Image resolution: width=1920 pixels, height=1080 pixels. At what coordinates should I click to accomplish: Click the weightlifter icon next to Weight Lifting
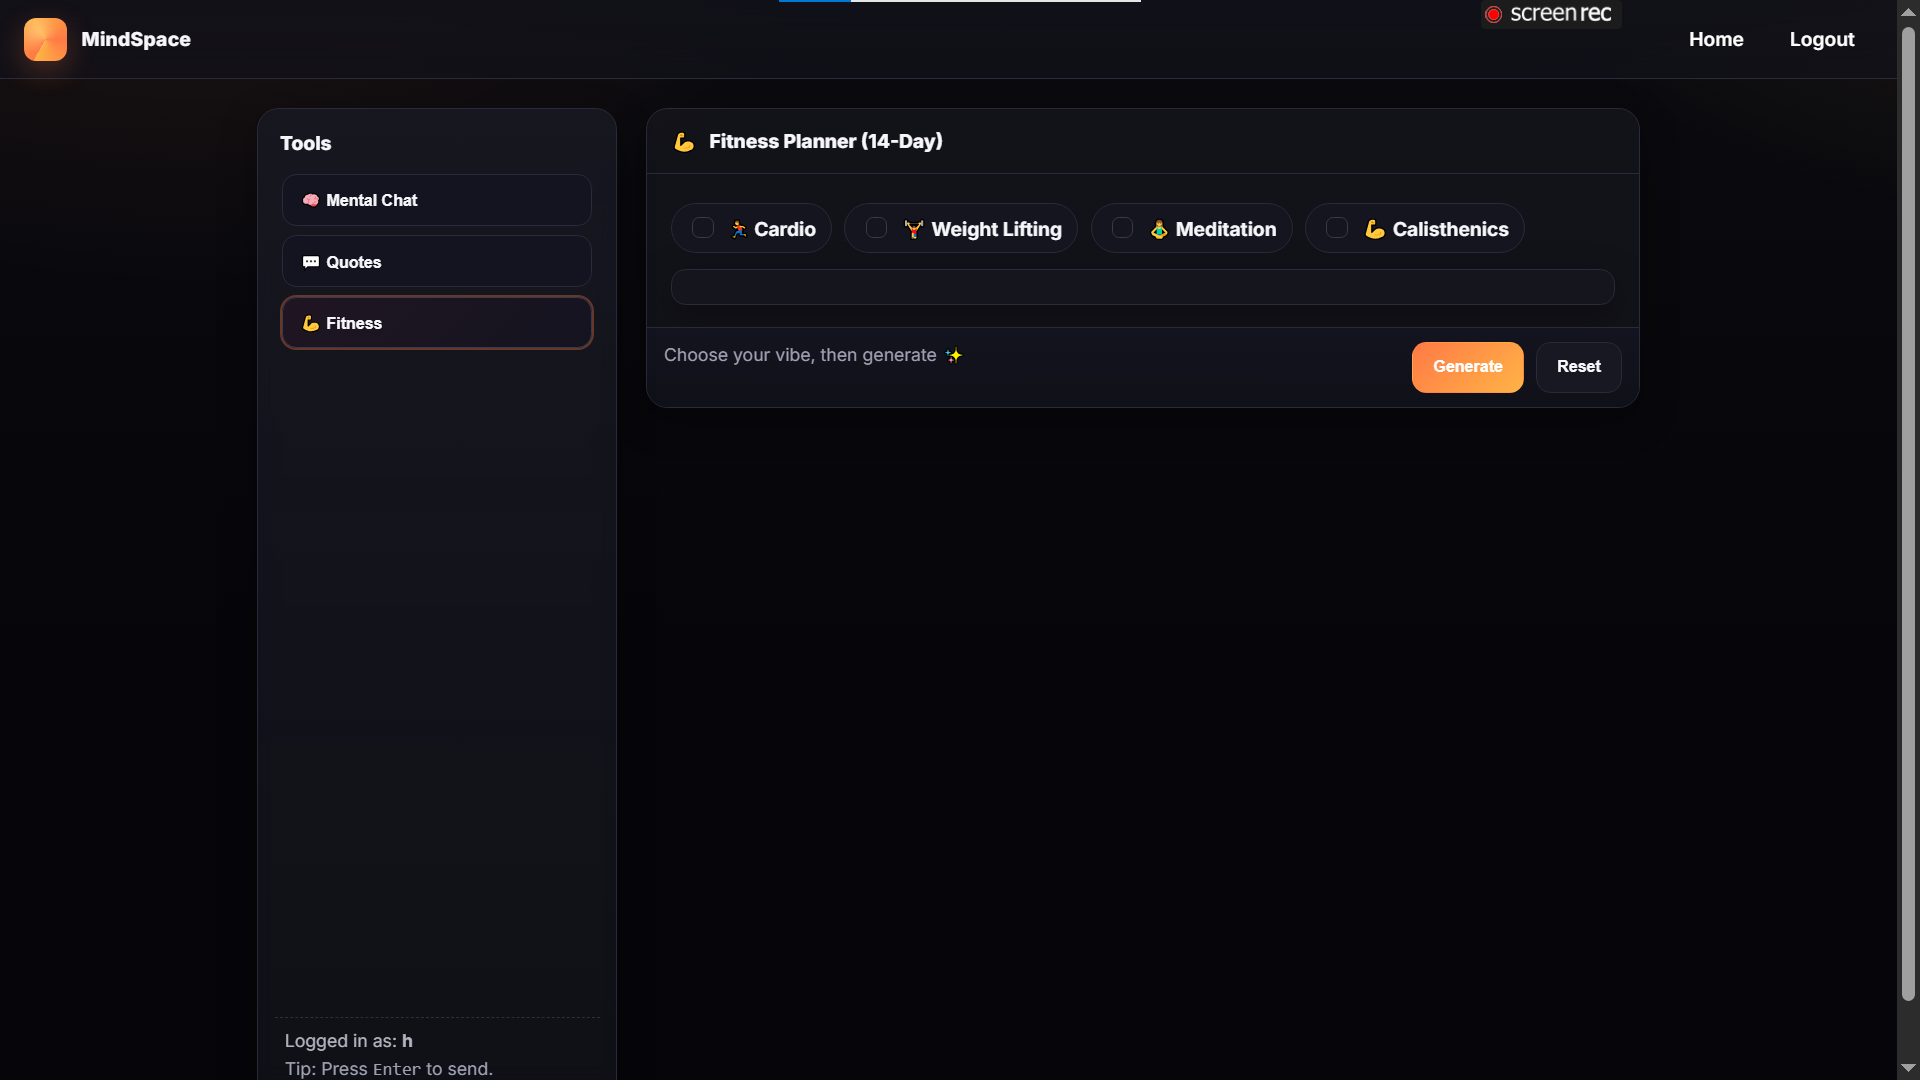pos(913,229)
